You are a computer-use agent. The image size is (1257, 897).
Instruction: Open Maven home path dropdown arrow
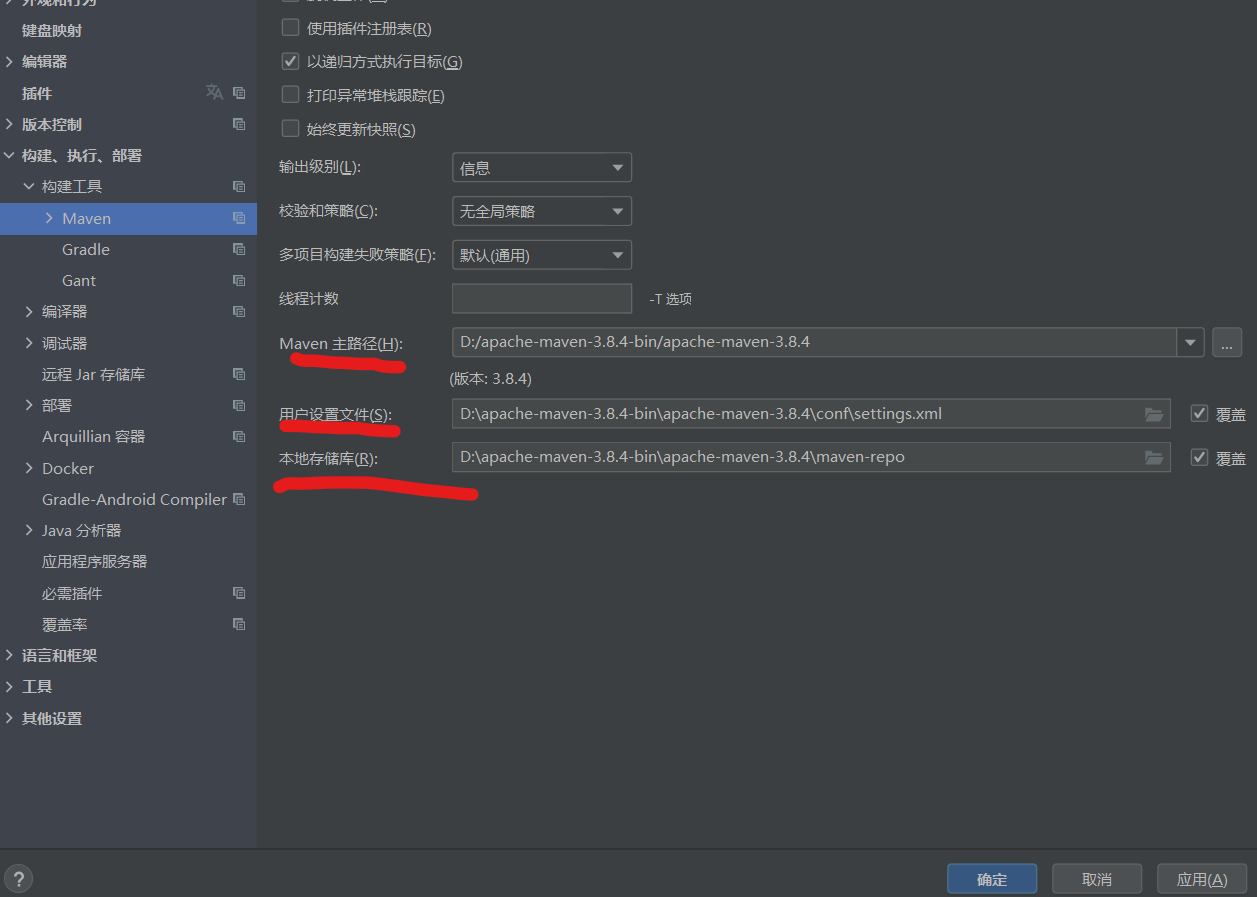(x=1190, y=342)
